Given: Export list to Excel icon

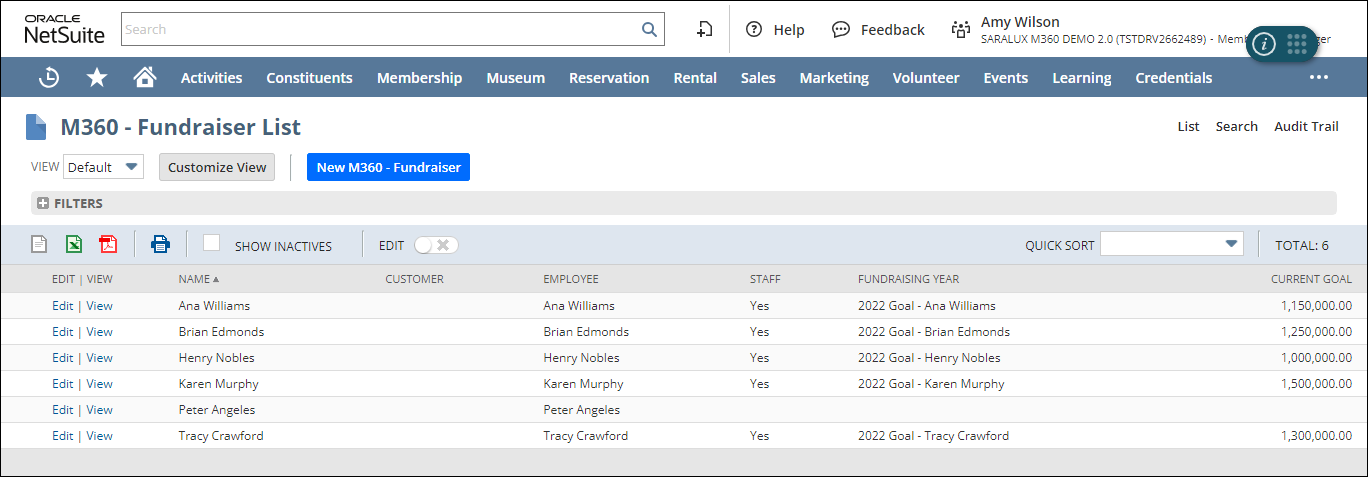Looking at the screenshot, I should [x=74, y=244].
